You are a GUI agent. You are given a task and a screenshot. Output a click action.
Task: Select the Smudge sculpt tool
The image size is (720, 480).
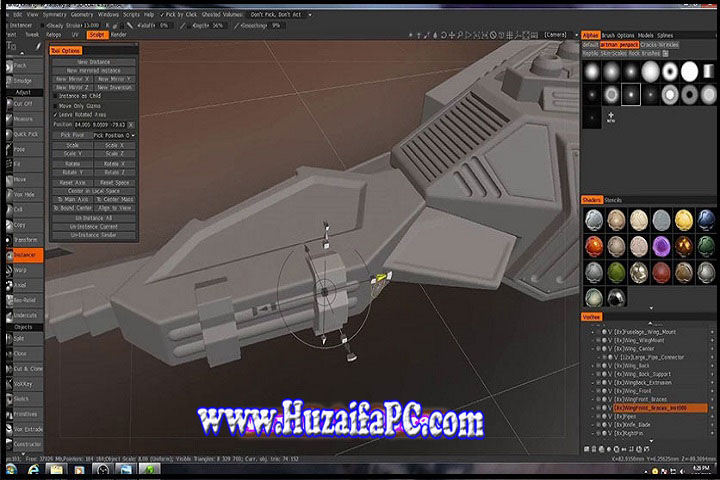point(24,81)
